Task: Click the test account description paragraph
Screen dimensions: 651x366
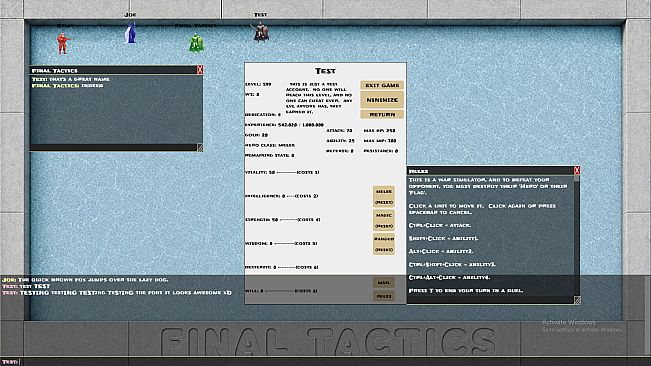Action: (x=319, y=98)
